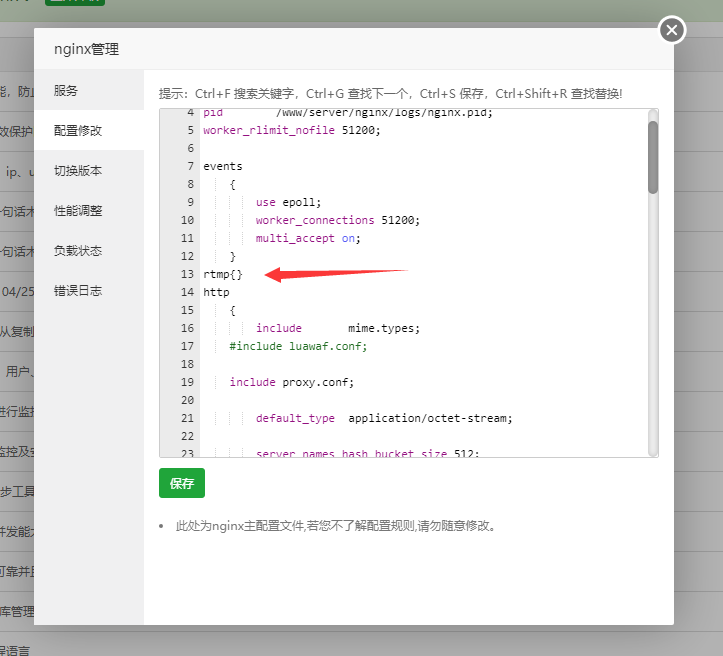Click the #include luawaf.conf; comment line

(x=298, y=346)
